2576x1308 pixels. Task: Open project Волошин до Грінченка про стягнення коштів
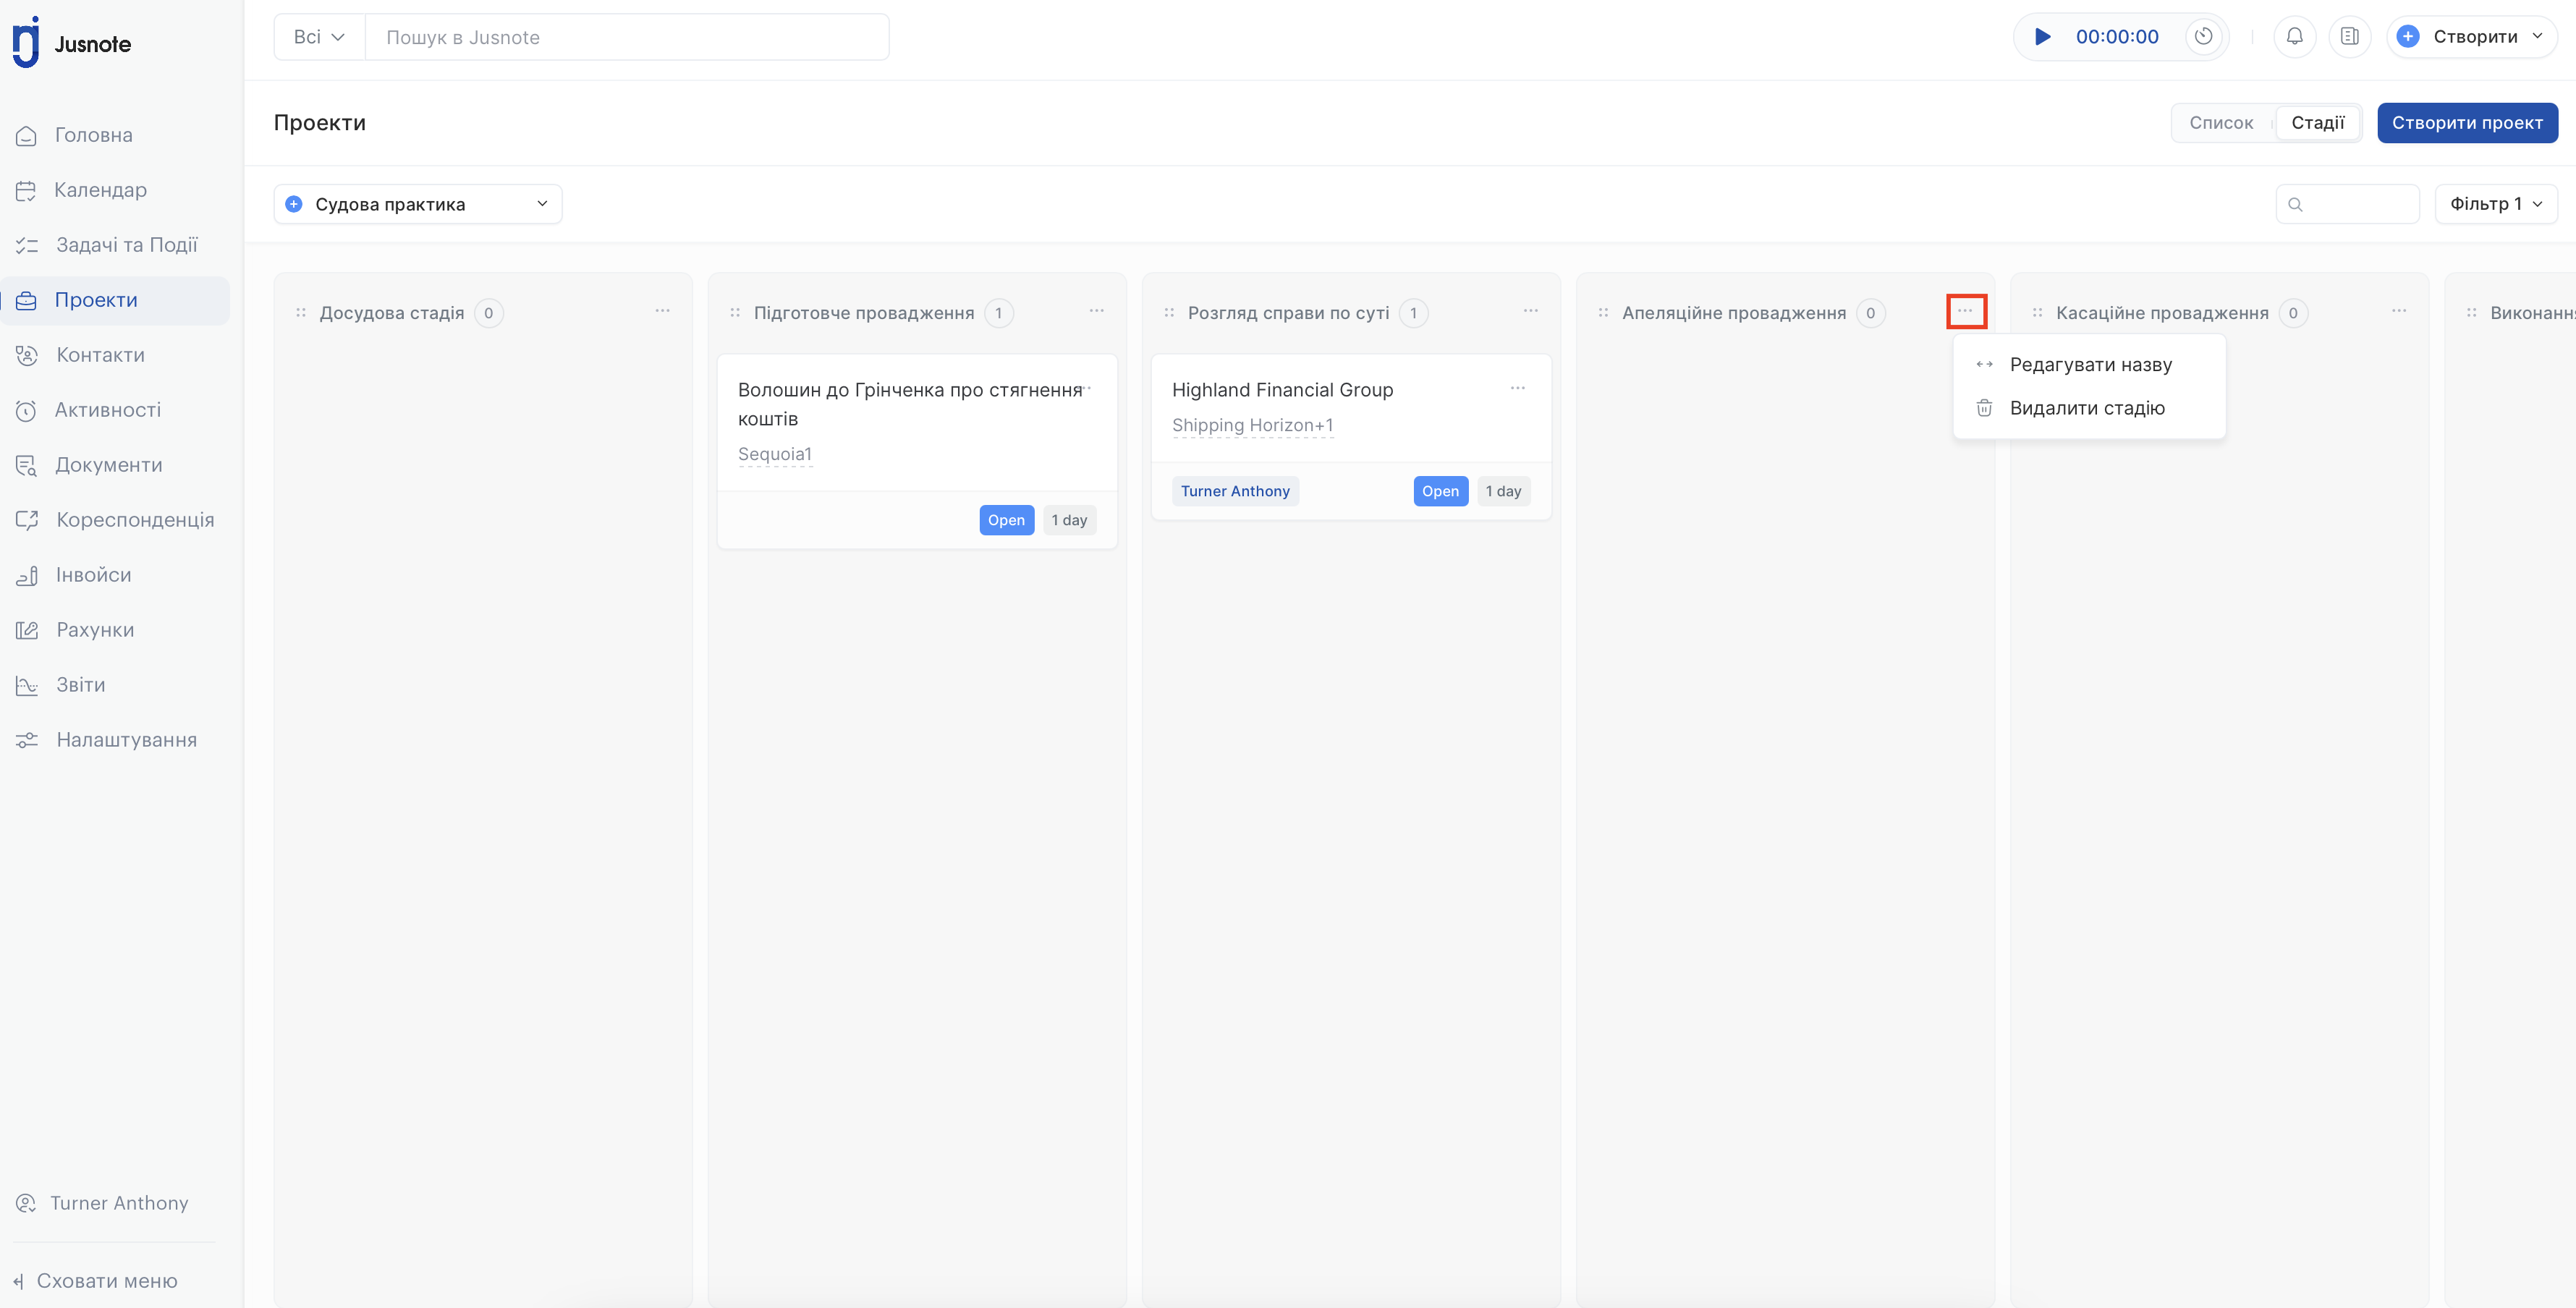click(x=910, y=404)
